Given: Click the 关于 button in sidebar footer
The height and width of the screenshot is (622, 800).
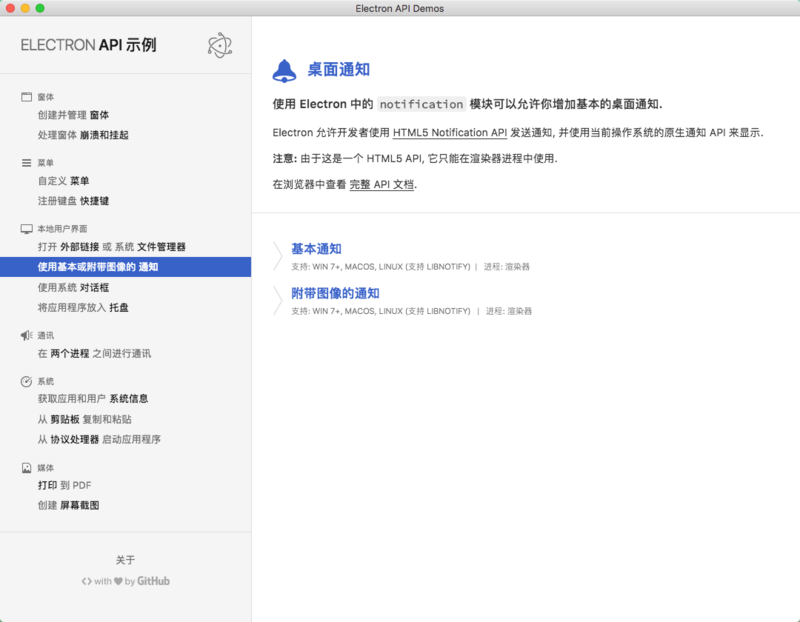Looking at the screenshot, I should click(x=126, y=560).
